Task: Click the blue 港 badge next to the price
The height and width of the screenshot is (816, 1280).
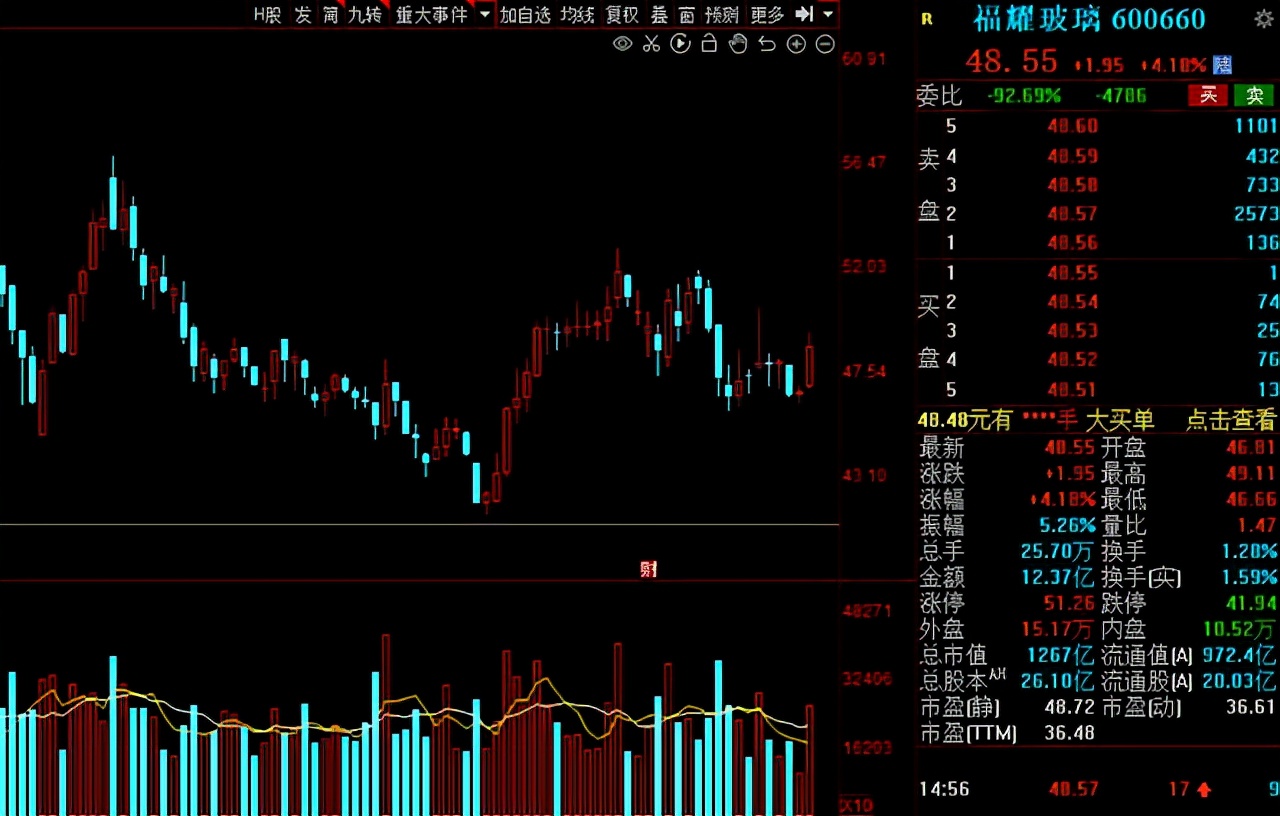Action: coord(1222,65)
